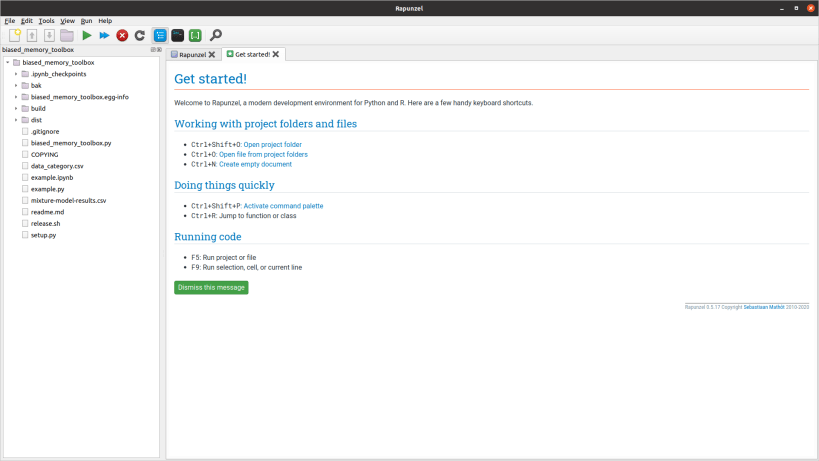This screenshot has width=819, height=461.
Task: Expand the bak folder
Action: pos(16,85)
